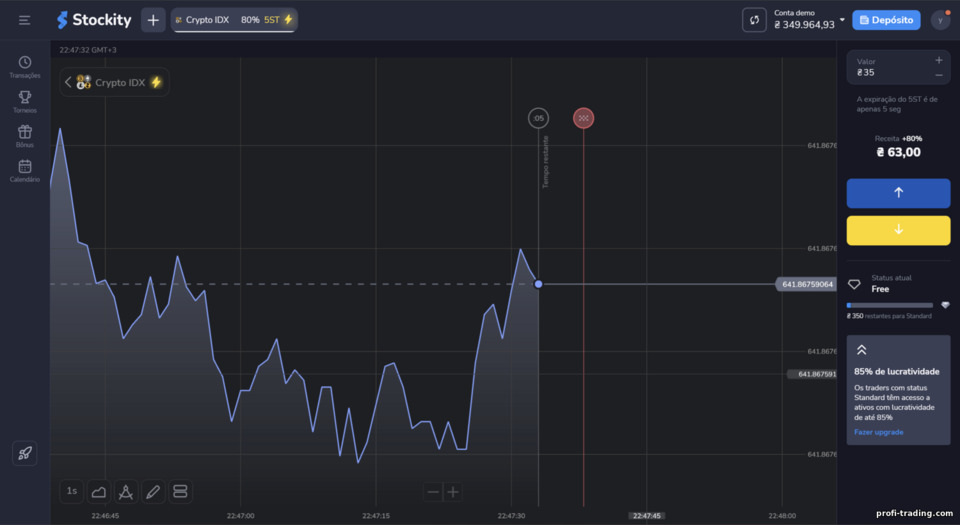Screen dimensions: 960x525
Task: Open the chart layout icon
Action: [180, 491]
